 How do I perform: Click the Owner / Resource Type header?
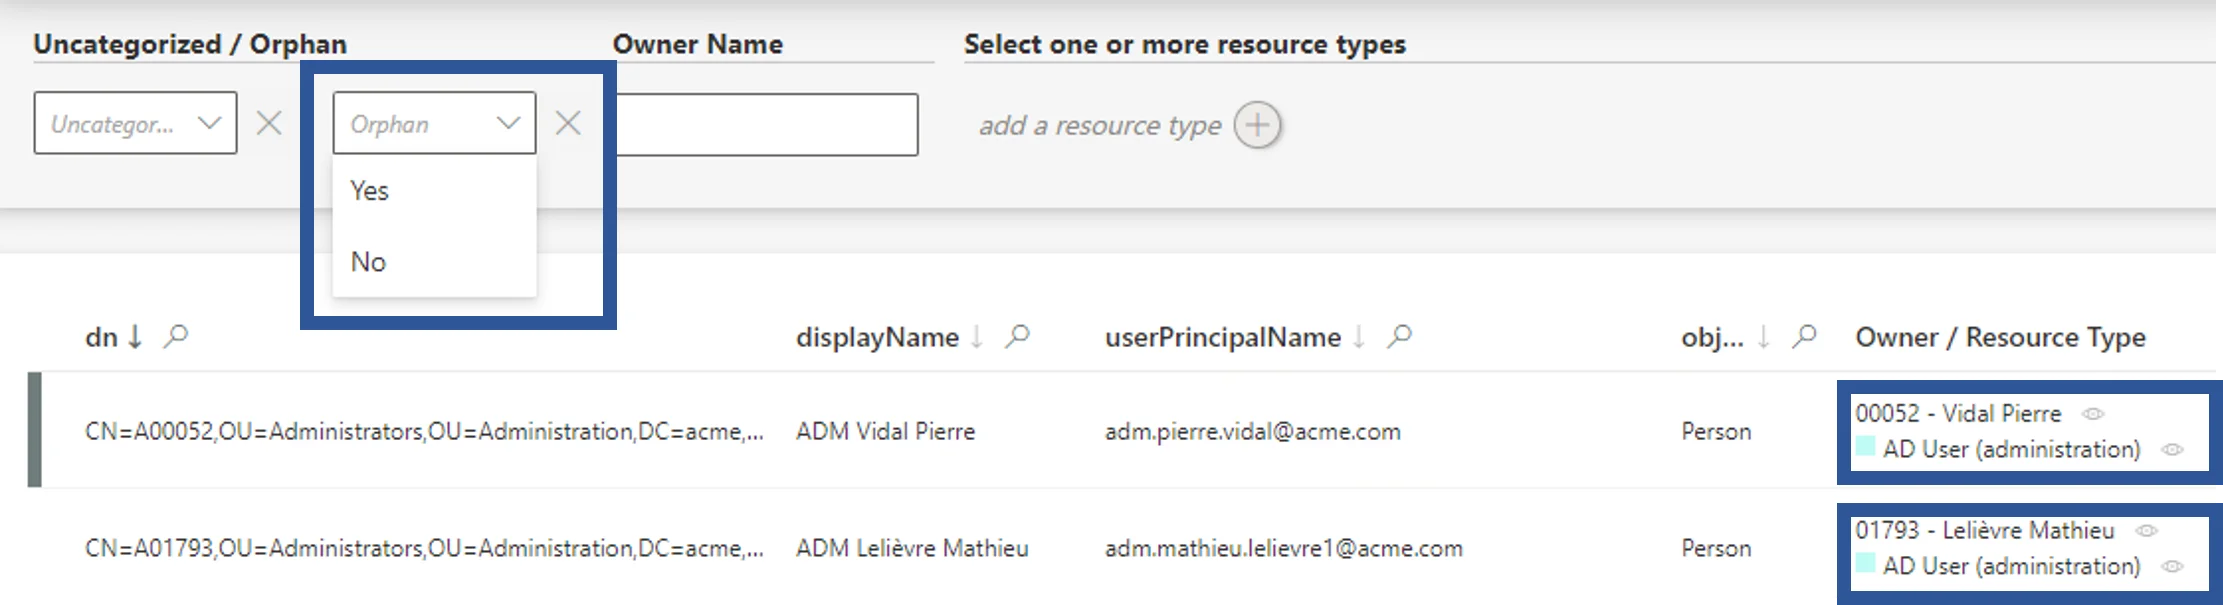click(x=2000, y=337)
